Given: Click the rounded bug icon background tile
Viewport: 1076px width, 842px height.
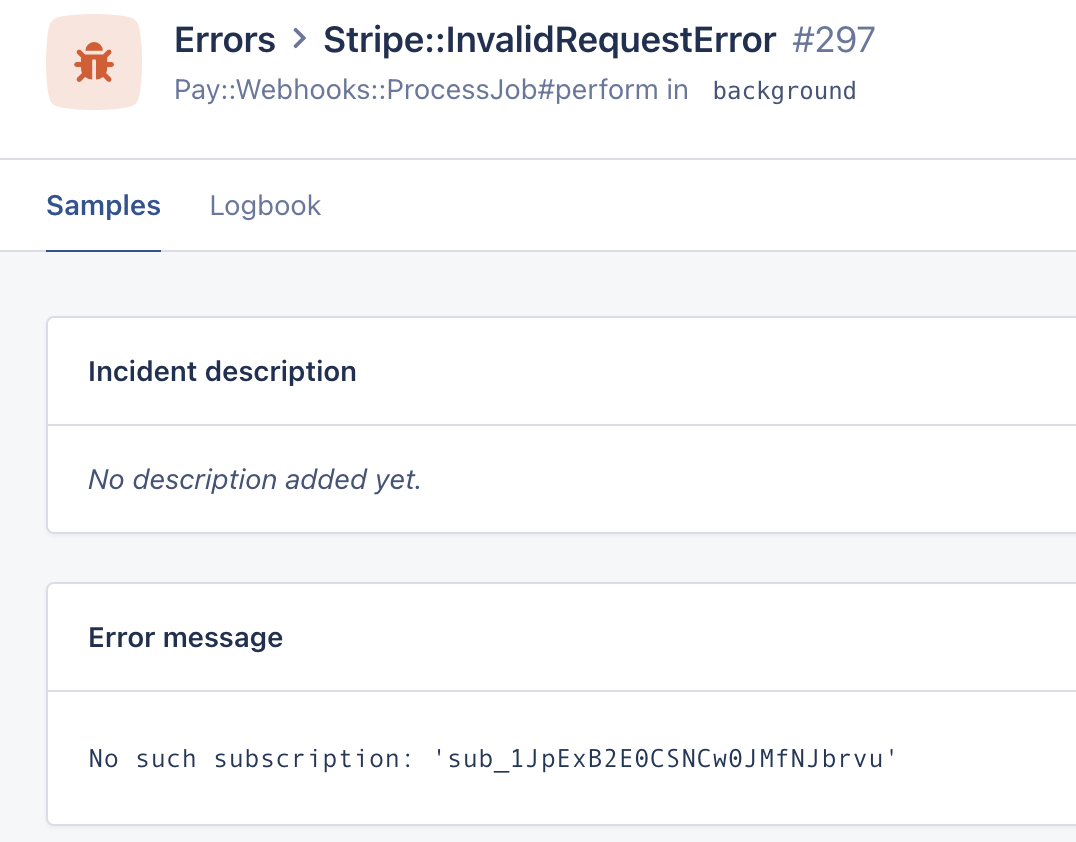Looking at the screenshot, I should coord(93,61).
